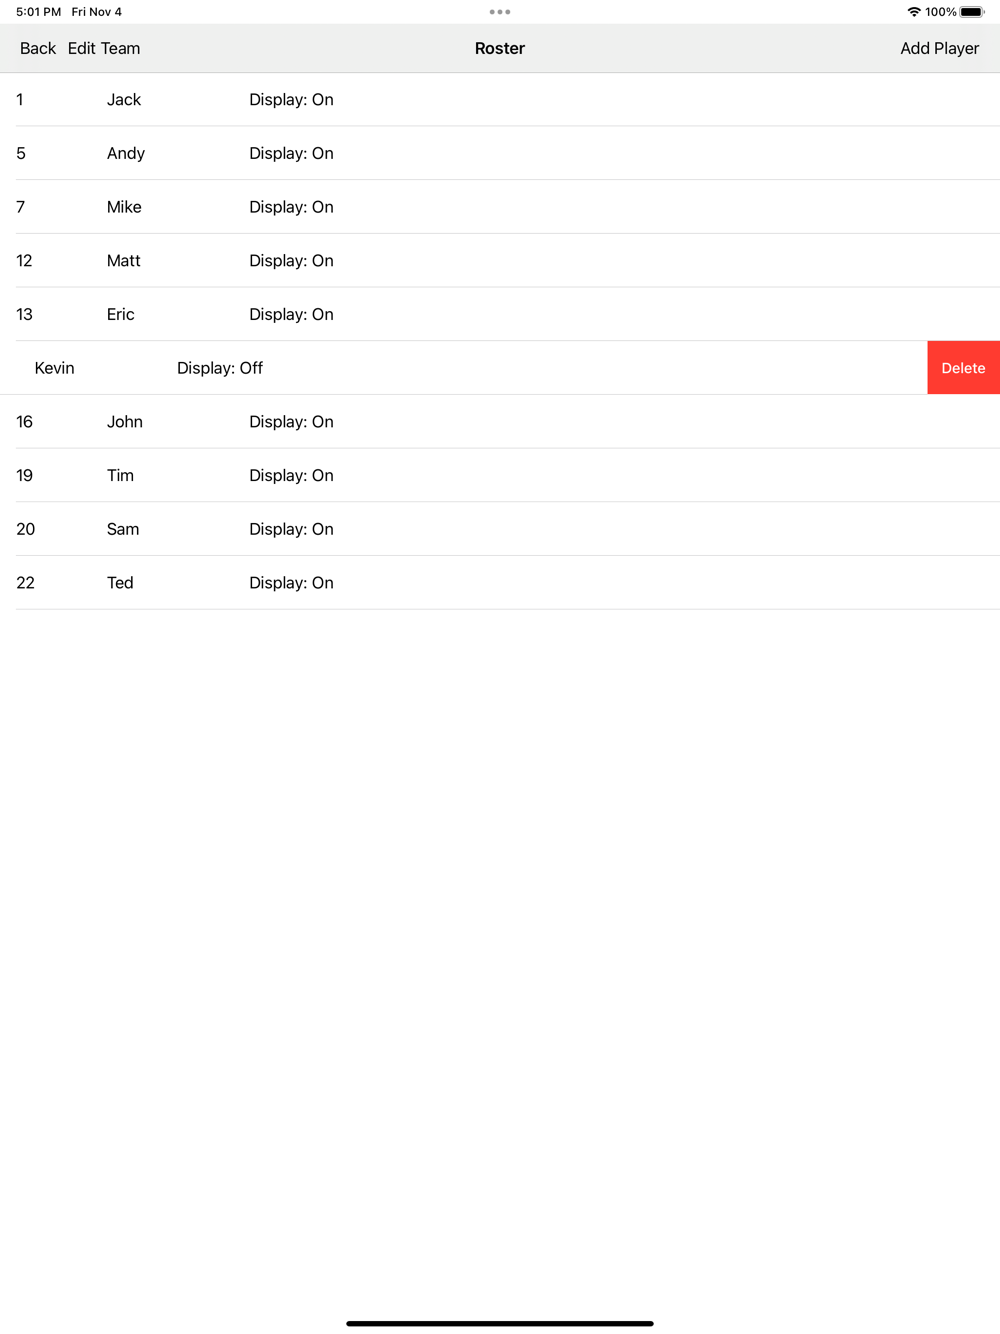Tap Jack's Display: On label
Screen dimensions: 1000x1334
pos(291,100)
